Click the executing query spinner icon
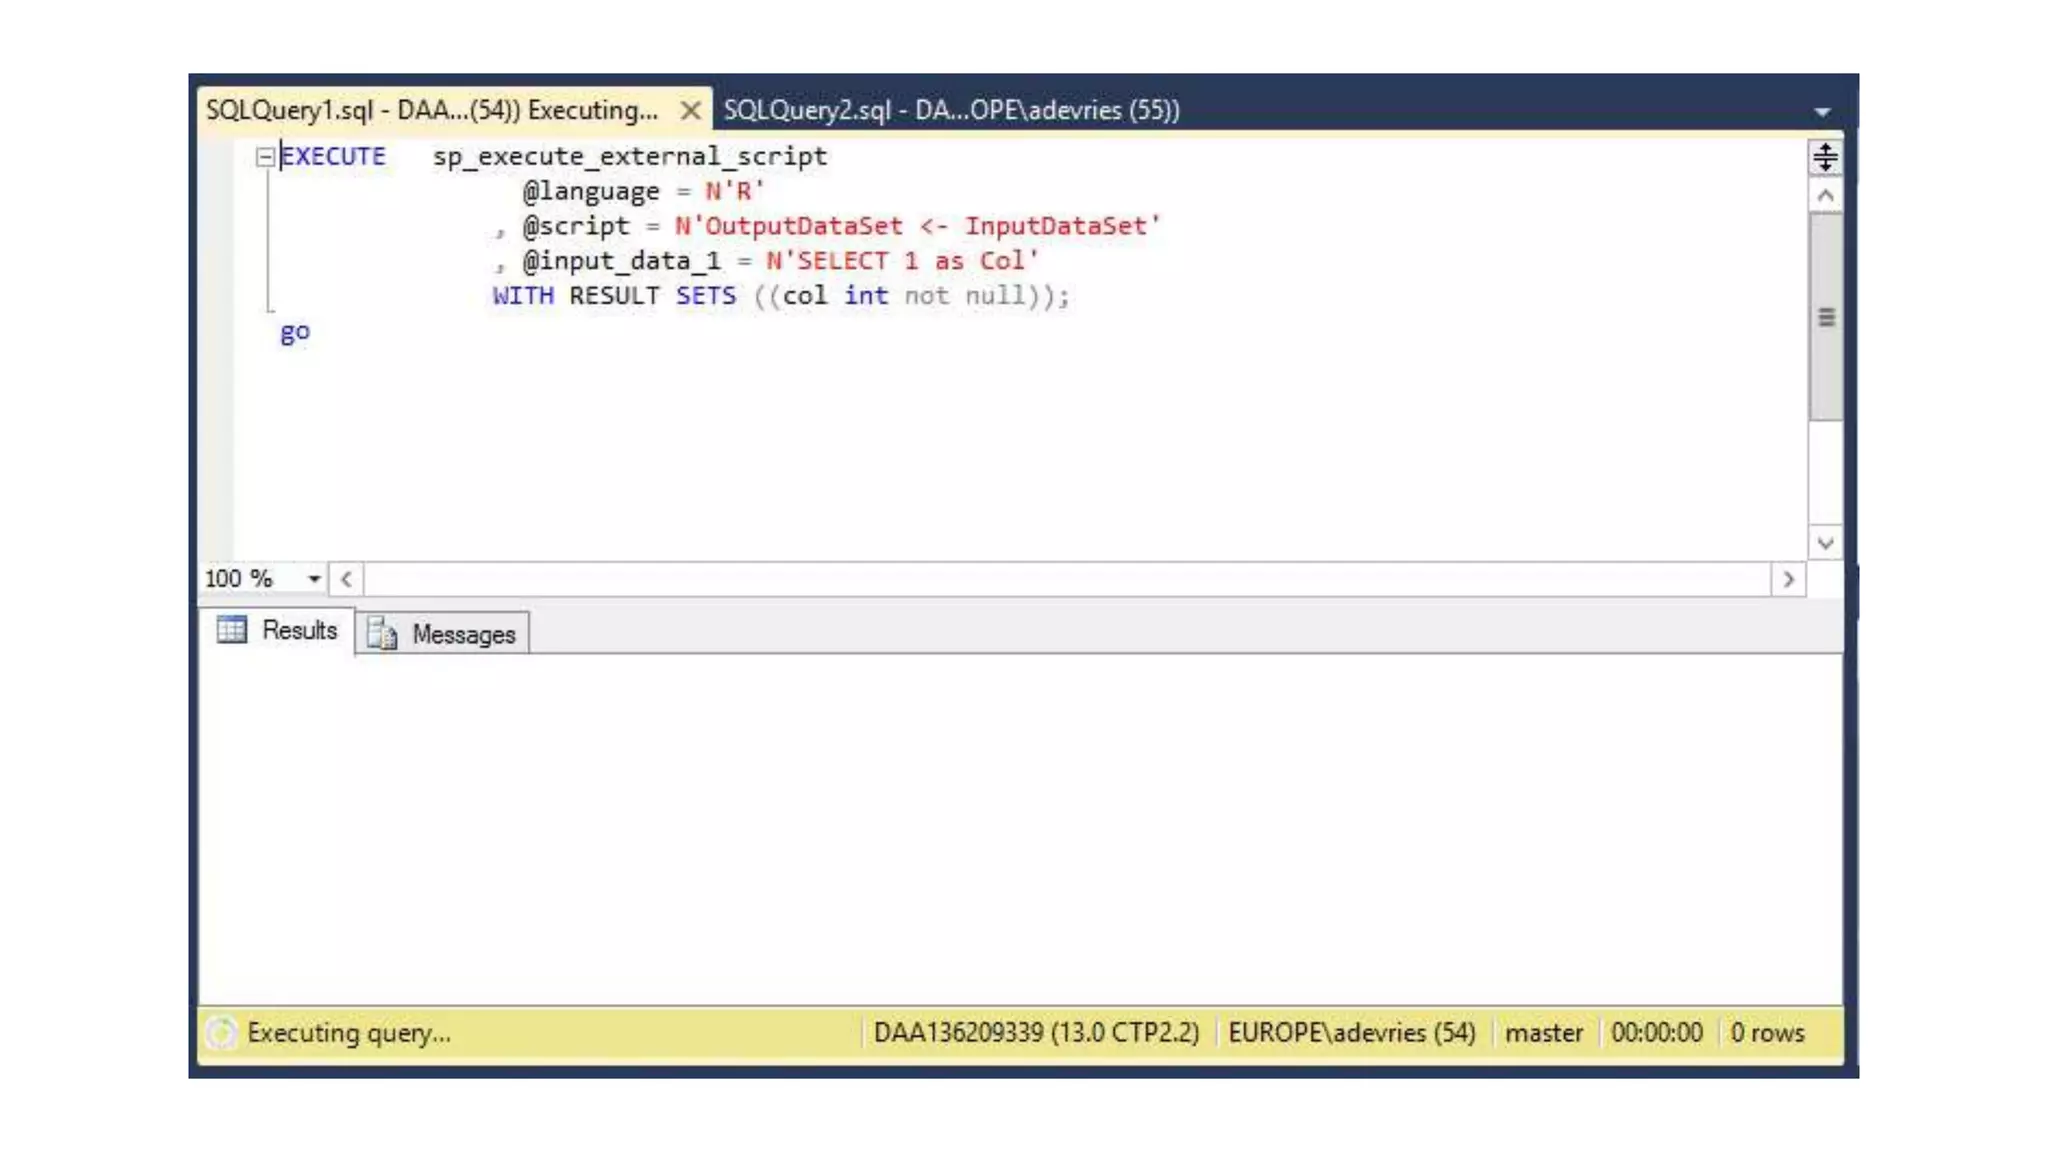This screenshot has height=1152, width=2048. click(221, 1033)
